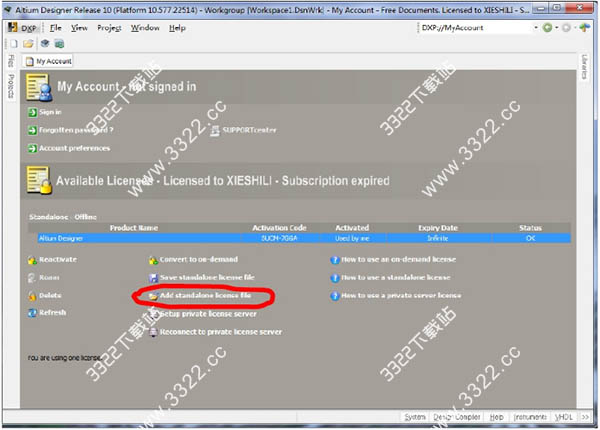Screen dimensions: 600x430
Task: Select the Altium Designer license row
Action: tap(304, 238)
